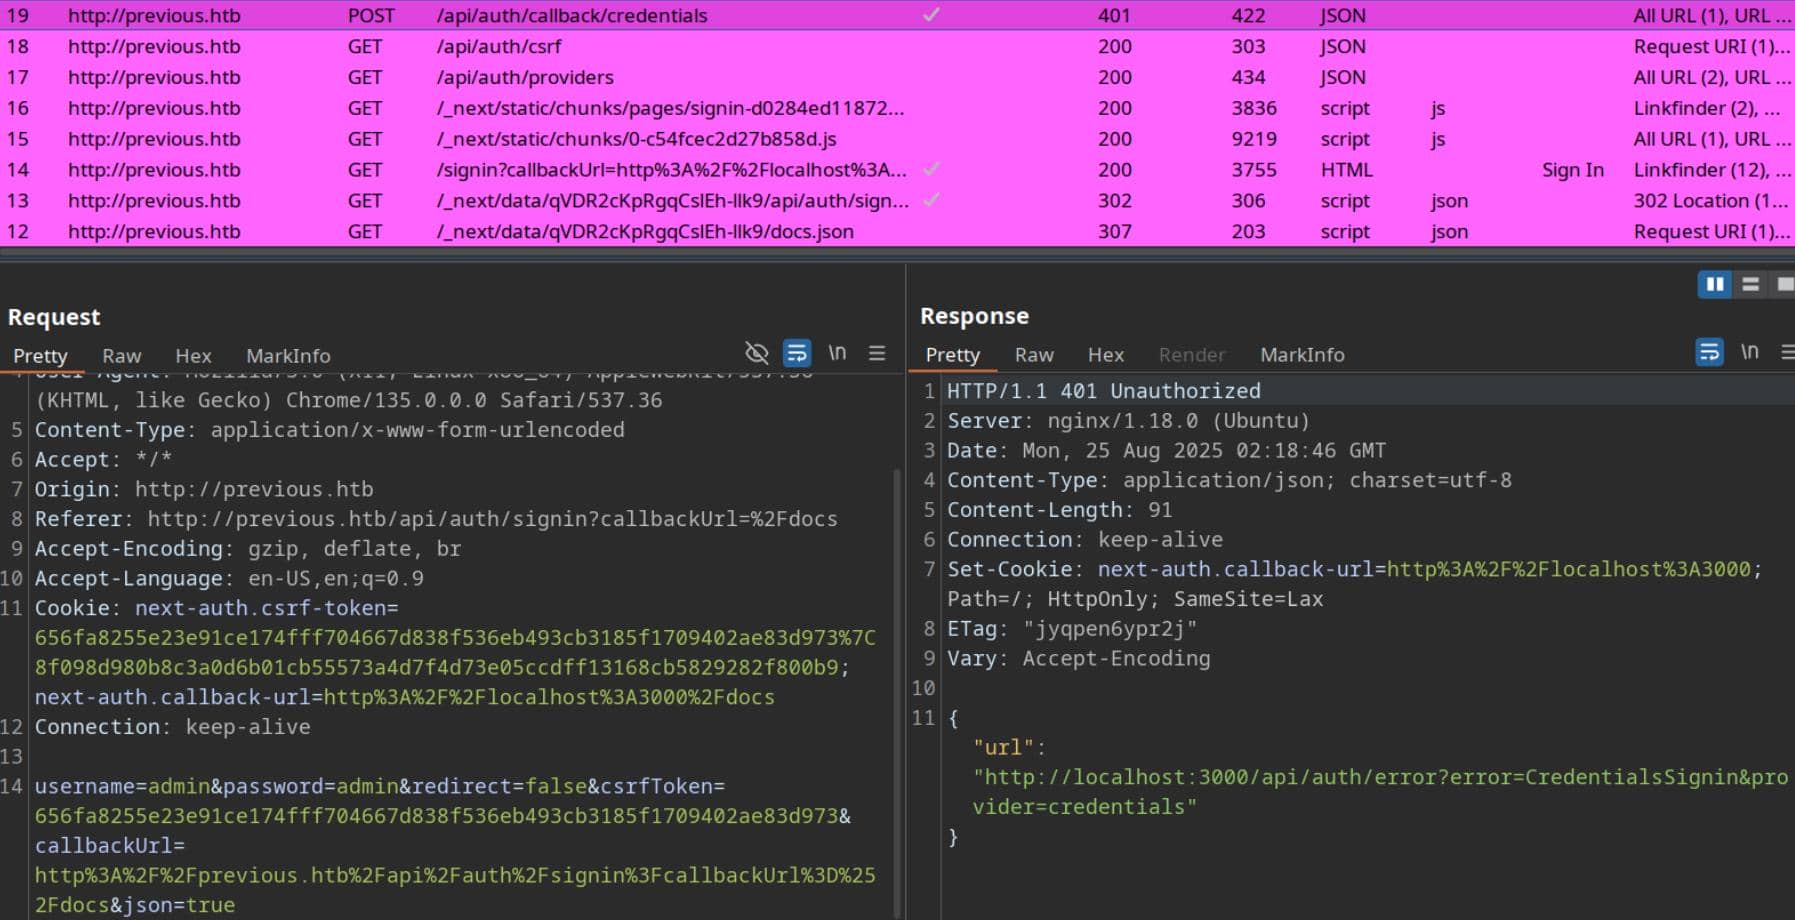Select the row for /api/auth/providers
Image resolution: width=1795 pixels, height=920 pixels.
[897, 78]
